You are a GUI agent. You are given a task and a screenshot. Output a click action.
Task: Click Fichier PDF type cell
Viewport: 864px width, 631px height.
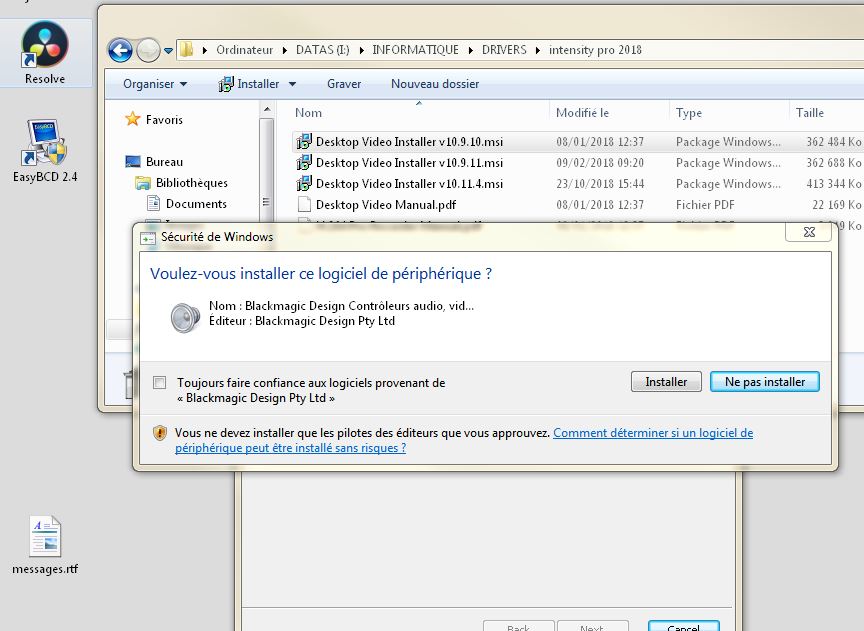point(705,204)
